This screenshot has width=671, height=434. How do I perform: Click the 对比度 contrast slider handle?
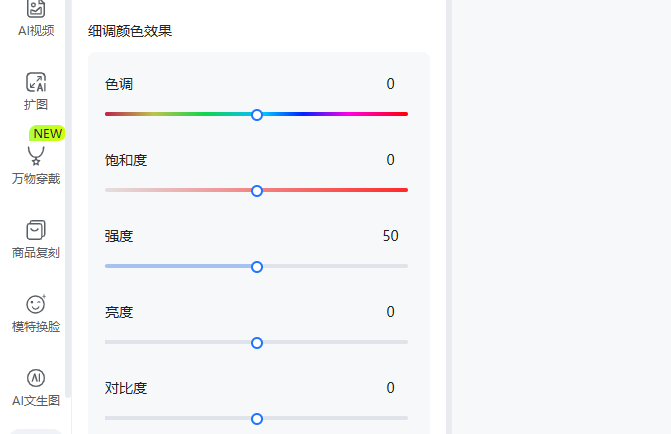pos(257,419)
